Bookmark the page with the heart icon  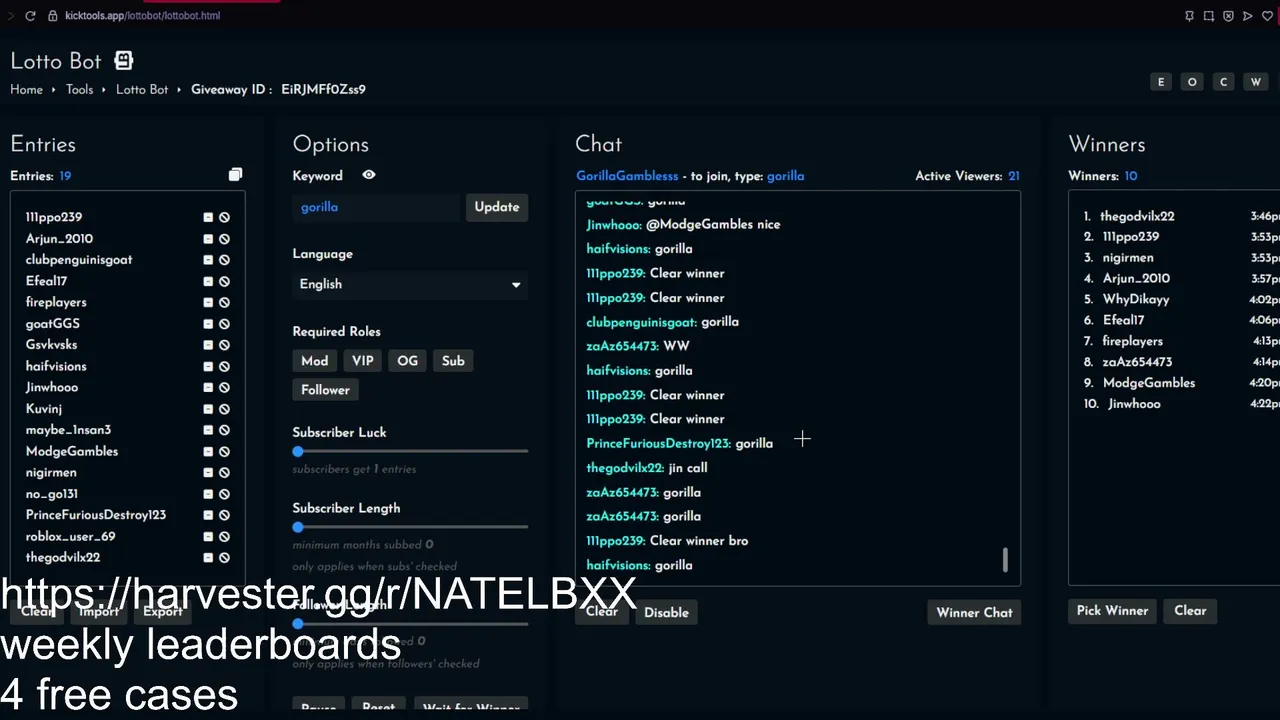coord(1266,16)
